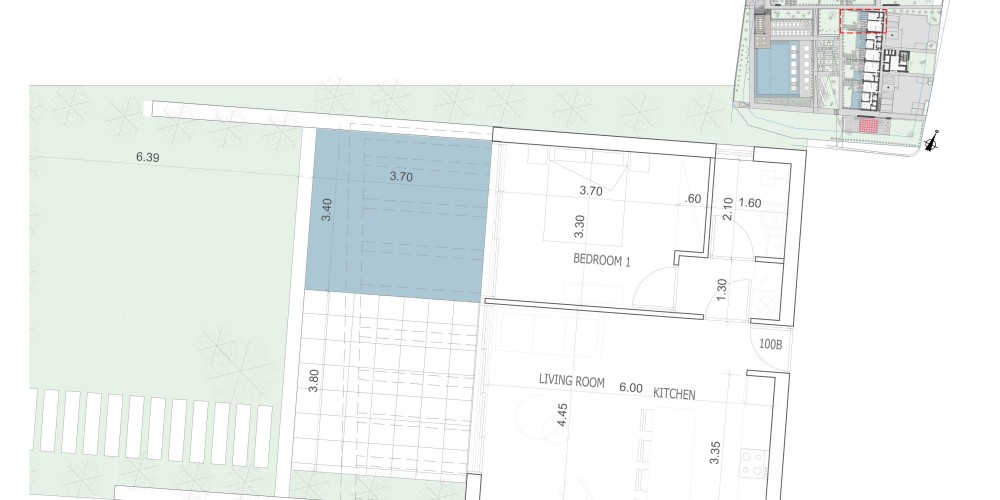Click the swimming pool on the site map
The image size is (1000, 500).
point(774,71)
